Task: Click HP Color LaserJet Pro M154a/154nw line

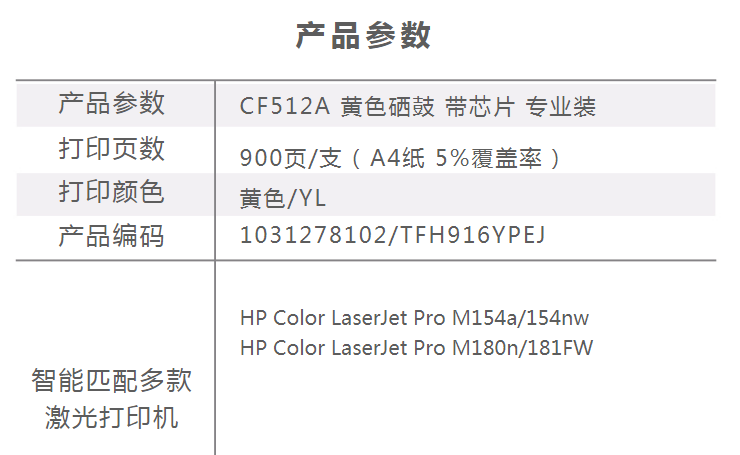Action: (414, 318)
